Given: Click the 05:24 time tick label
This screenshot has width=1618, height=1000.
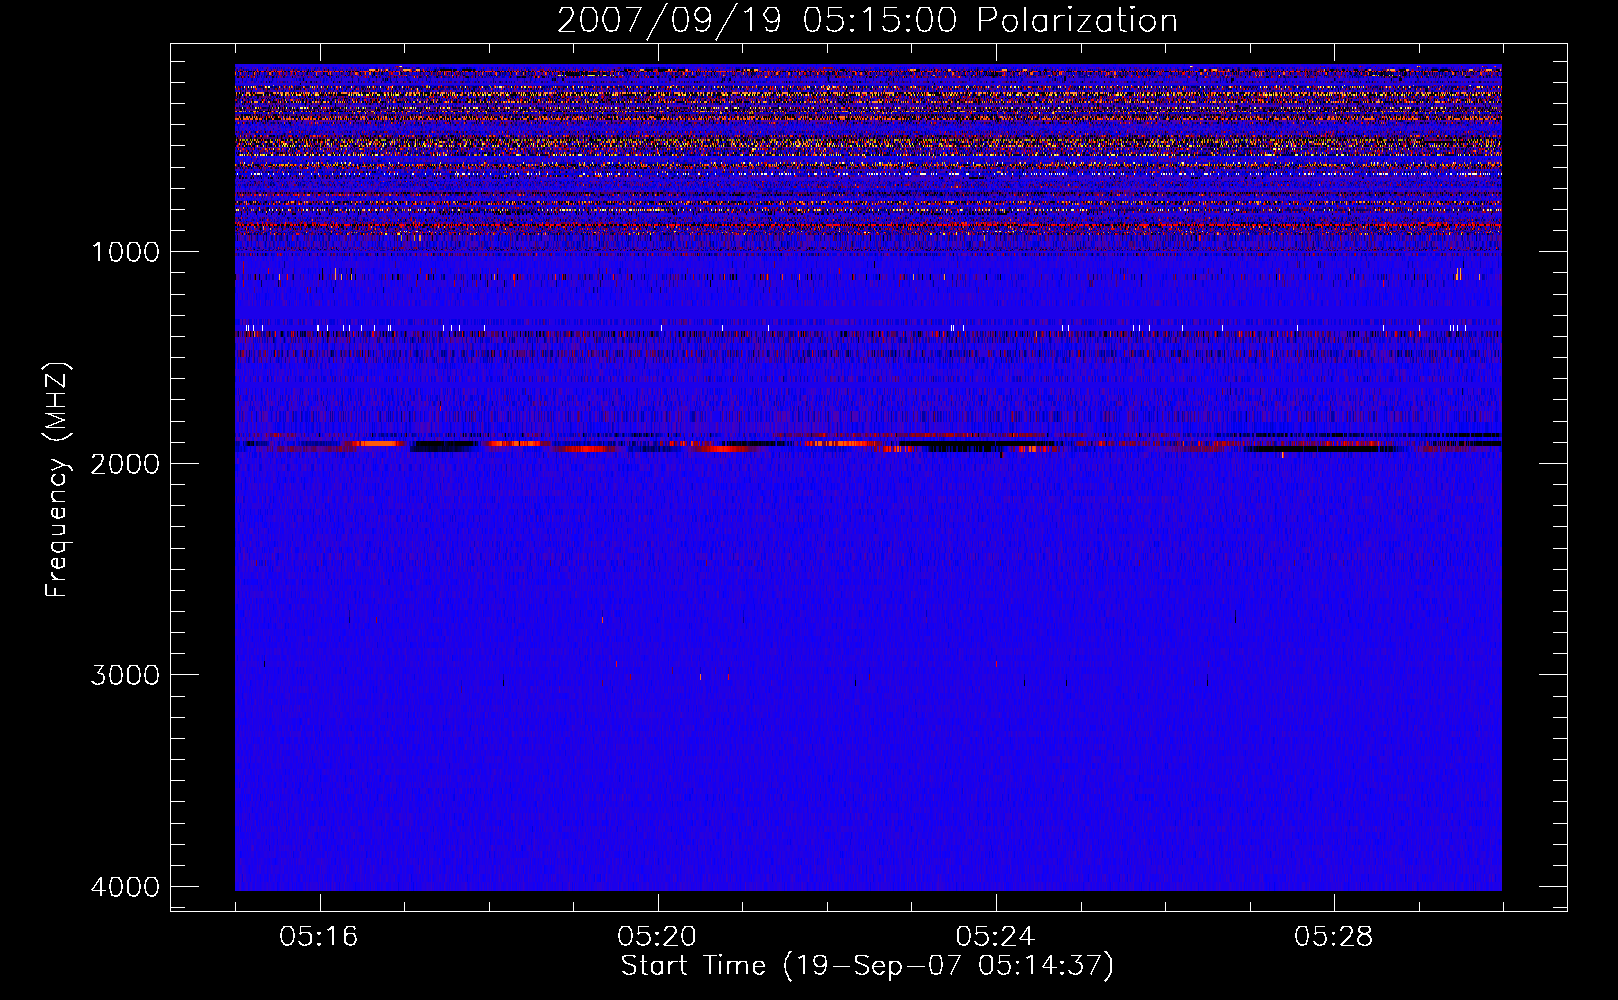Looking at the screenshot, I should click(x=995, y=937).
